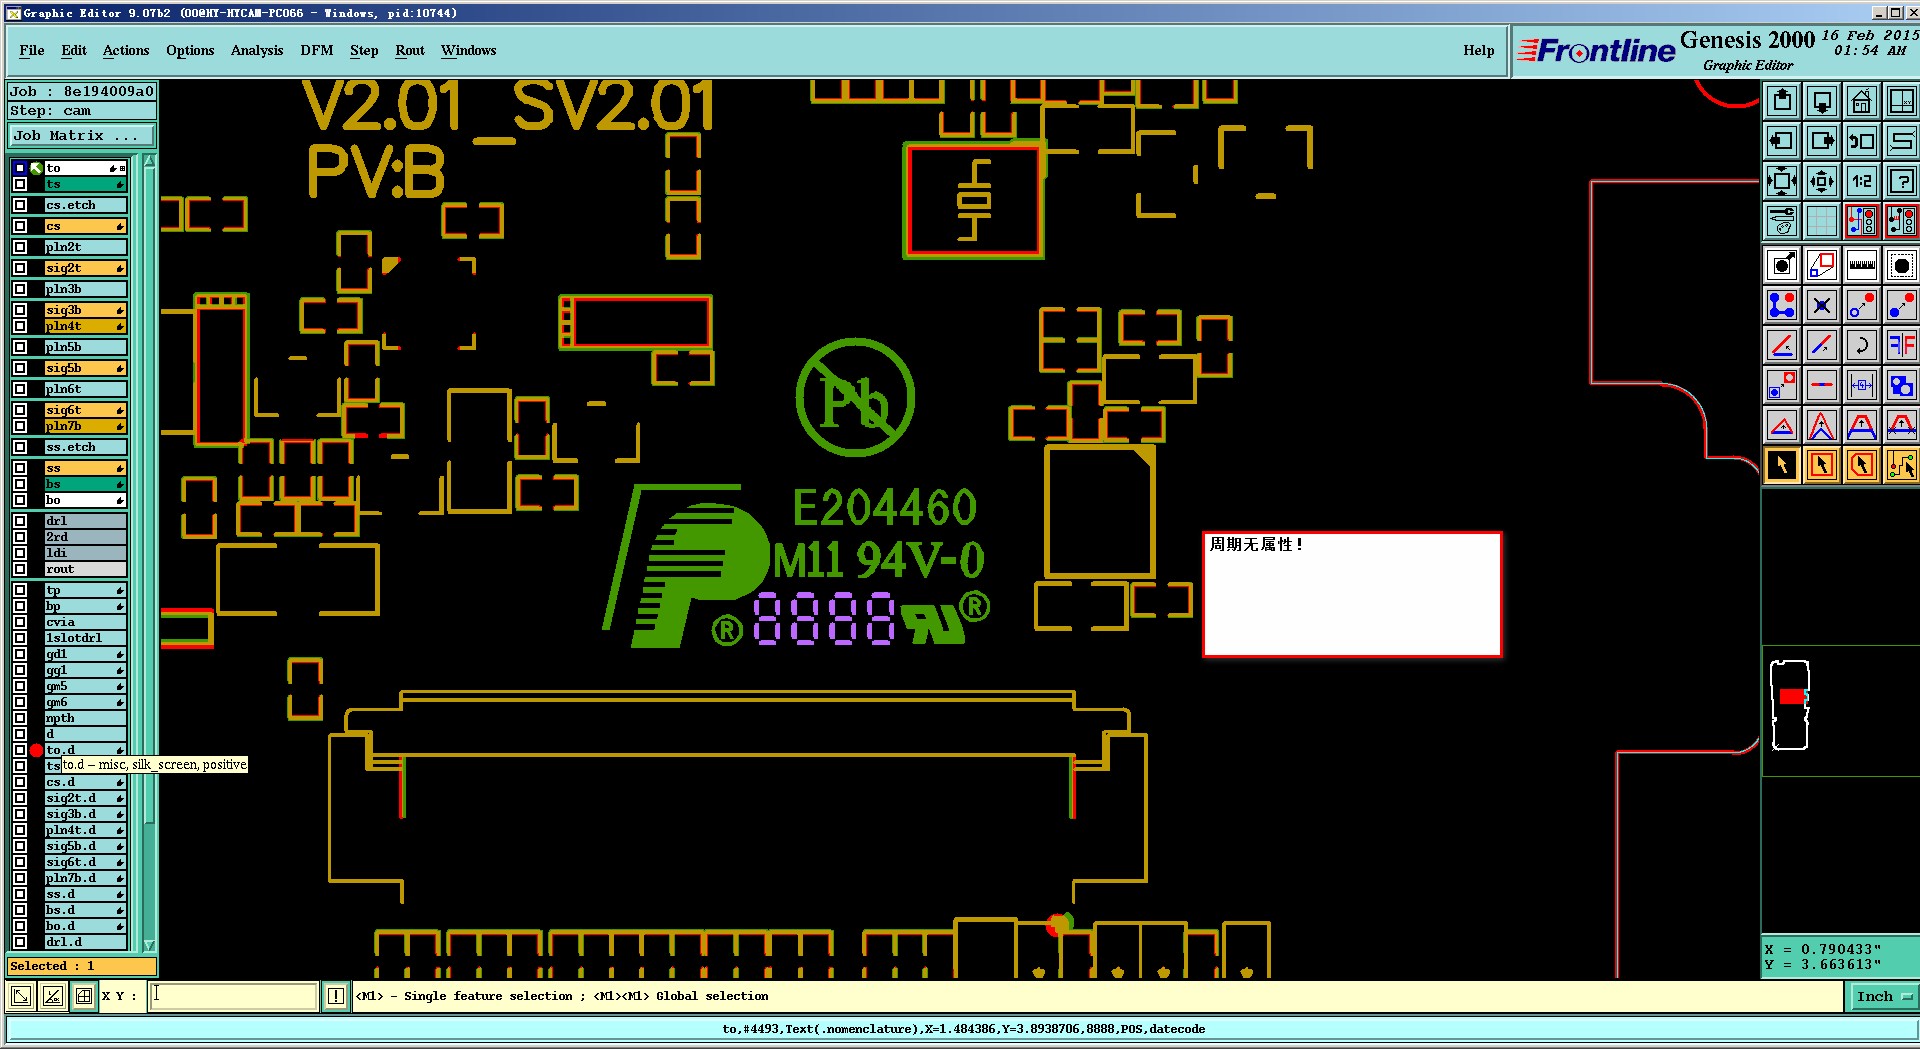Viewport: 1920px width, 1049px height.
Task: Click the dimension width arrows icon
Action: [1862, 385]
